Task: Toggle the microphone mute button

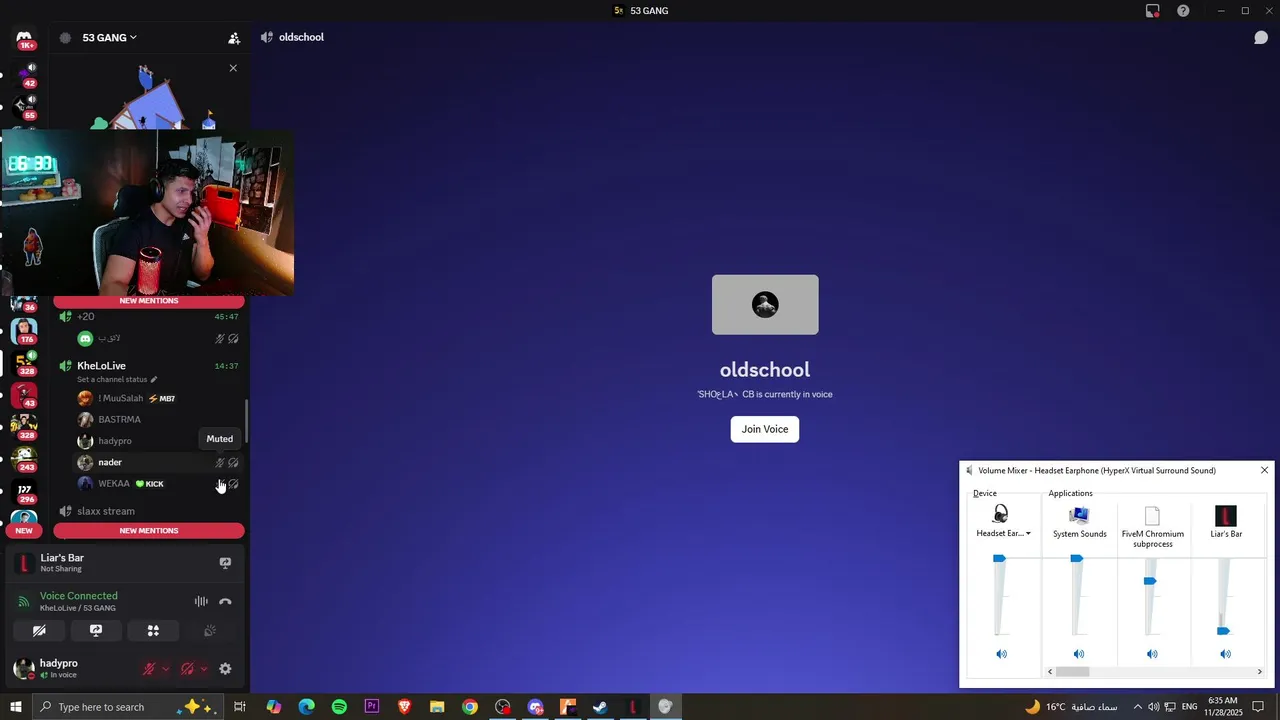Action: [149, 669]
